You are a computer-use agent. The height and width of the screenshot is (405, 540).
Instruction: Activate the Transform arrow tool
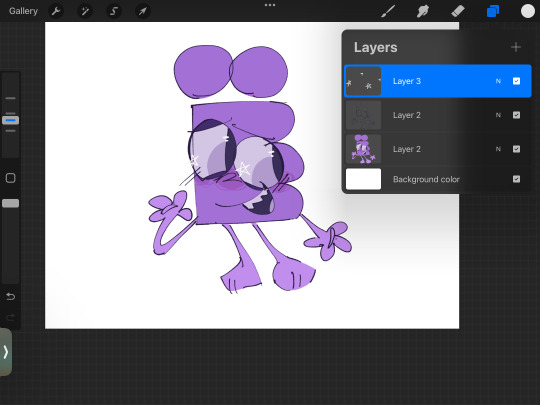143,11
